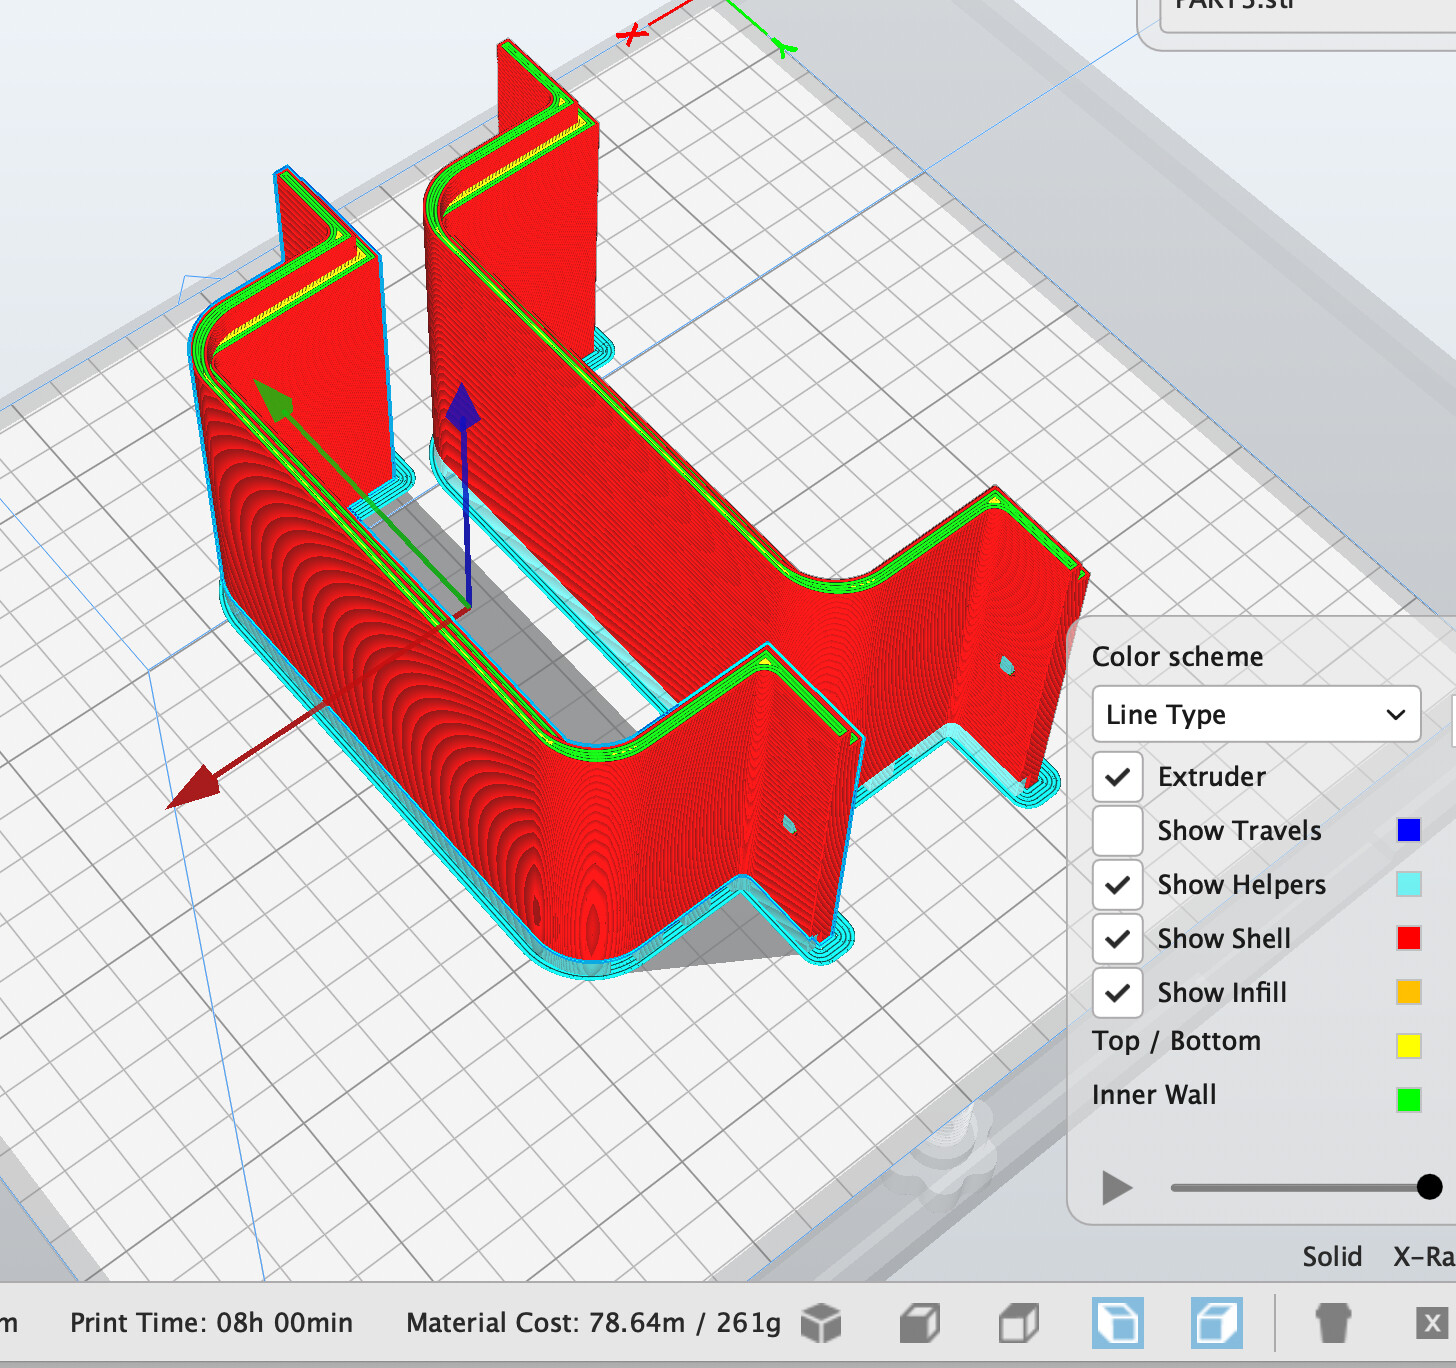Image resolution: width=1456 pixels, height=1368 pixels.
Task: Open the Line Type color scheme dropdown
Action: pos(1256,715)
